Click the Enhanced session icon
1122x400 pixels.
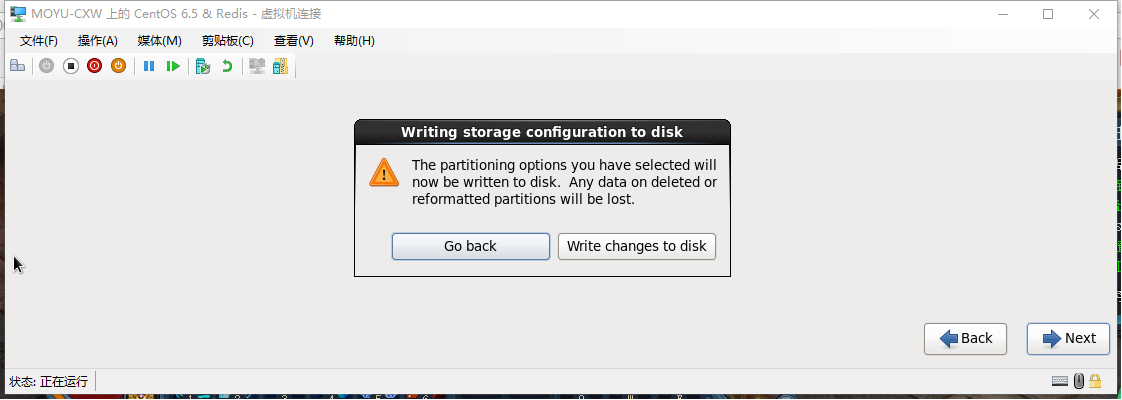pyautogui.click(x=257, y=66)
